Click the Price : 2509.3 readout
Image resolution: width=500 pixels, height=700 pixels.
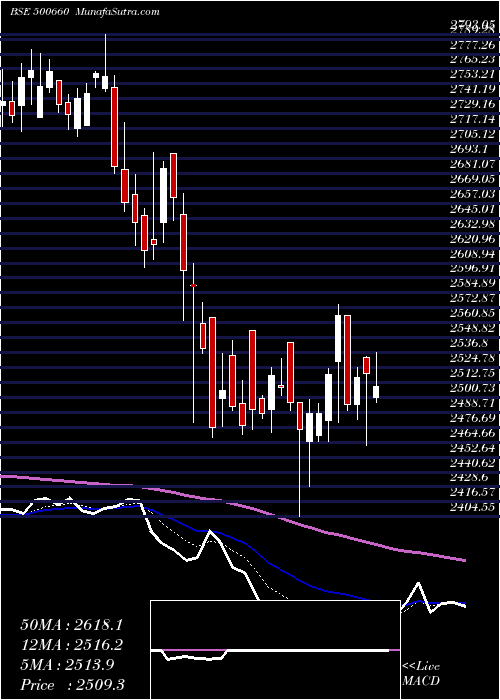point(73,685)
